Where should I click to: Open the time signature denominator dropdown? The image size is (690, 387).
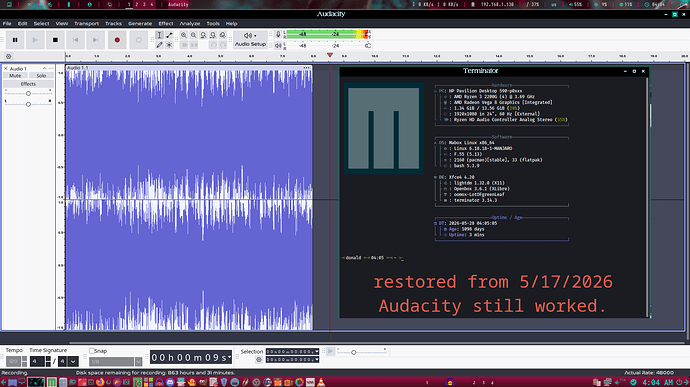tap(73, 361)
